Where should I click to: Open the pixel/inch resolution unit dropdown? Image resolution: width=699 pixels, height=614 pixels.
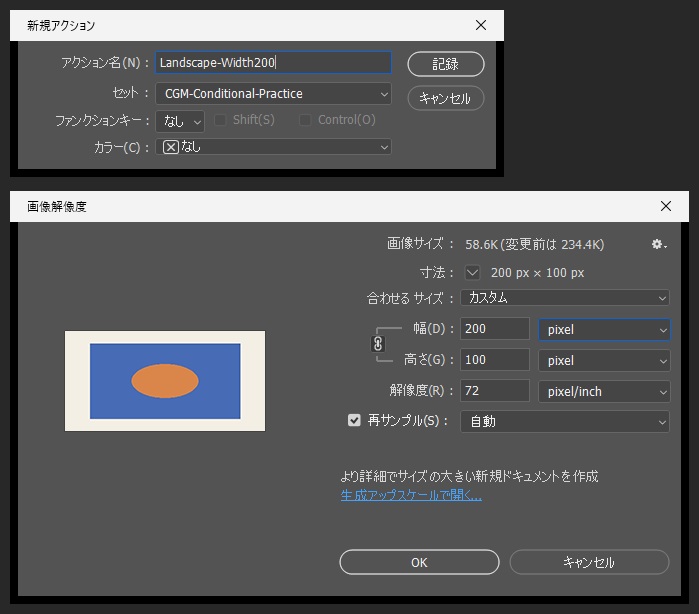[x=604, y=391]
